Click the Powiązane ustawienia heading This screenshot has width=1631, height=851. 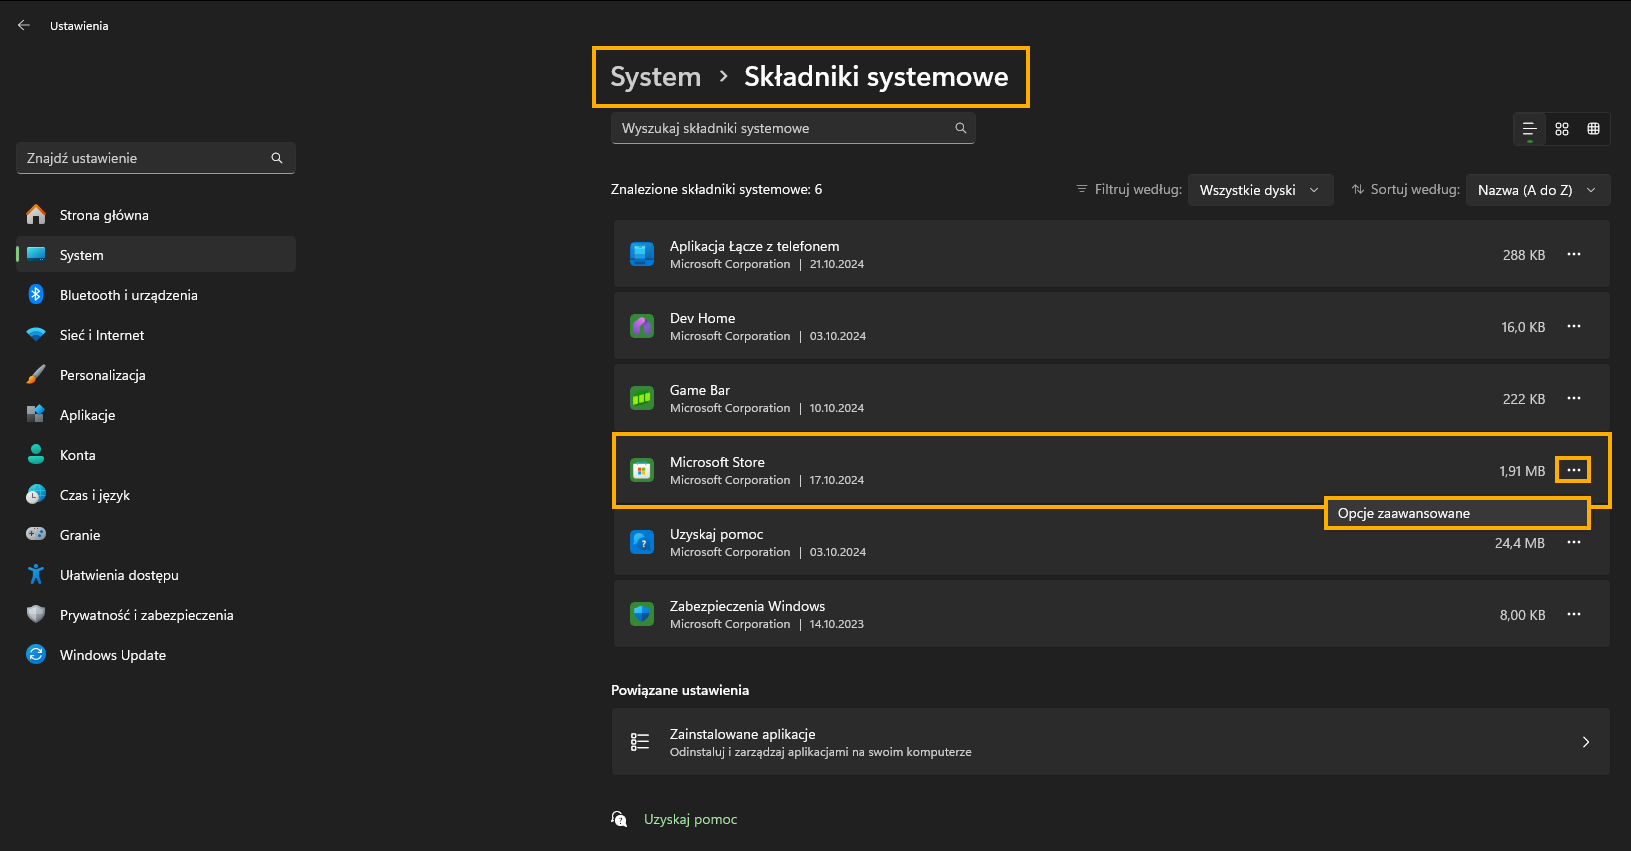coord(680,690)
